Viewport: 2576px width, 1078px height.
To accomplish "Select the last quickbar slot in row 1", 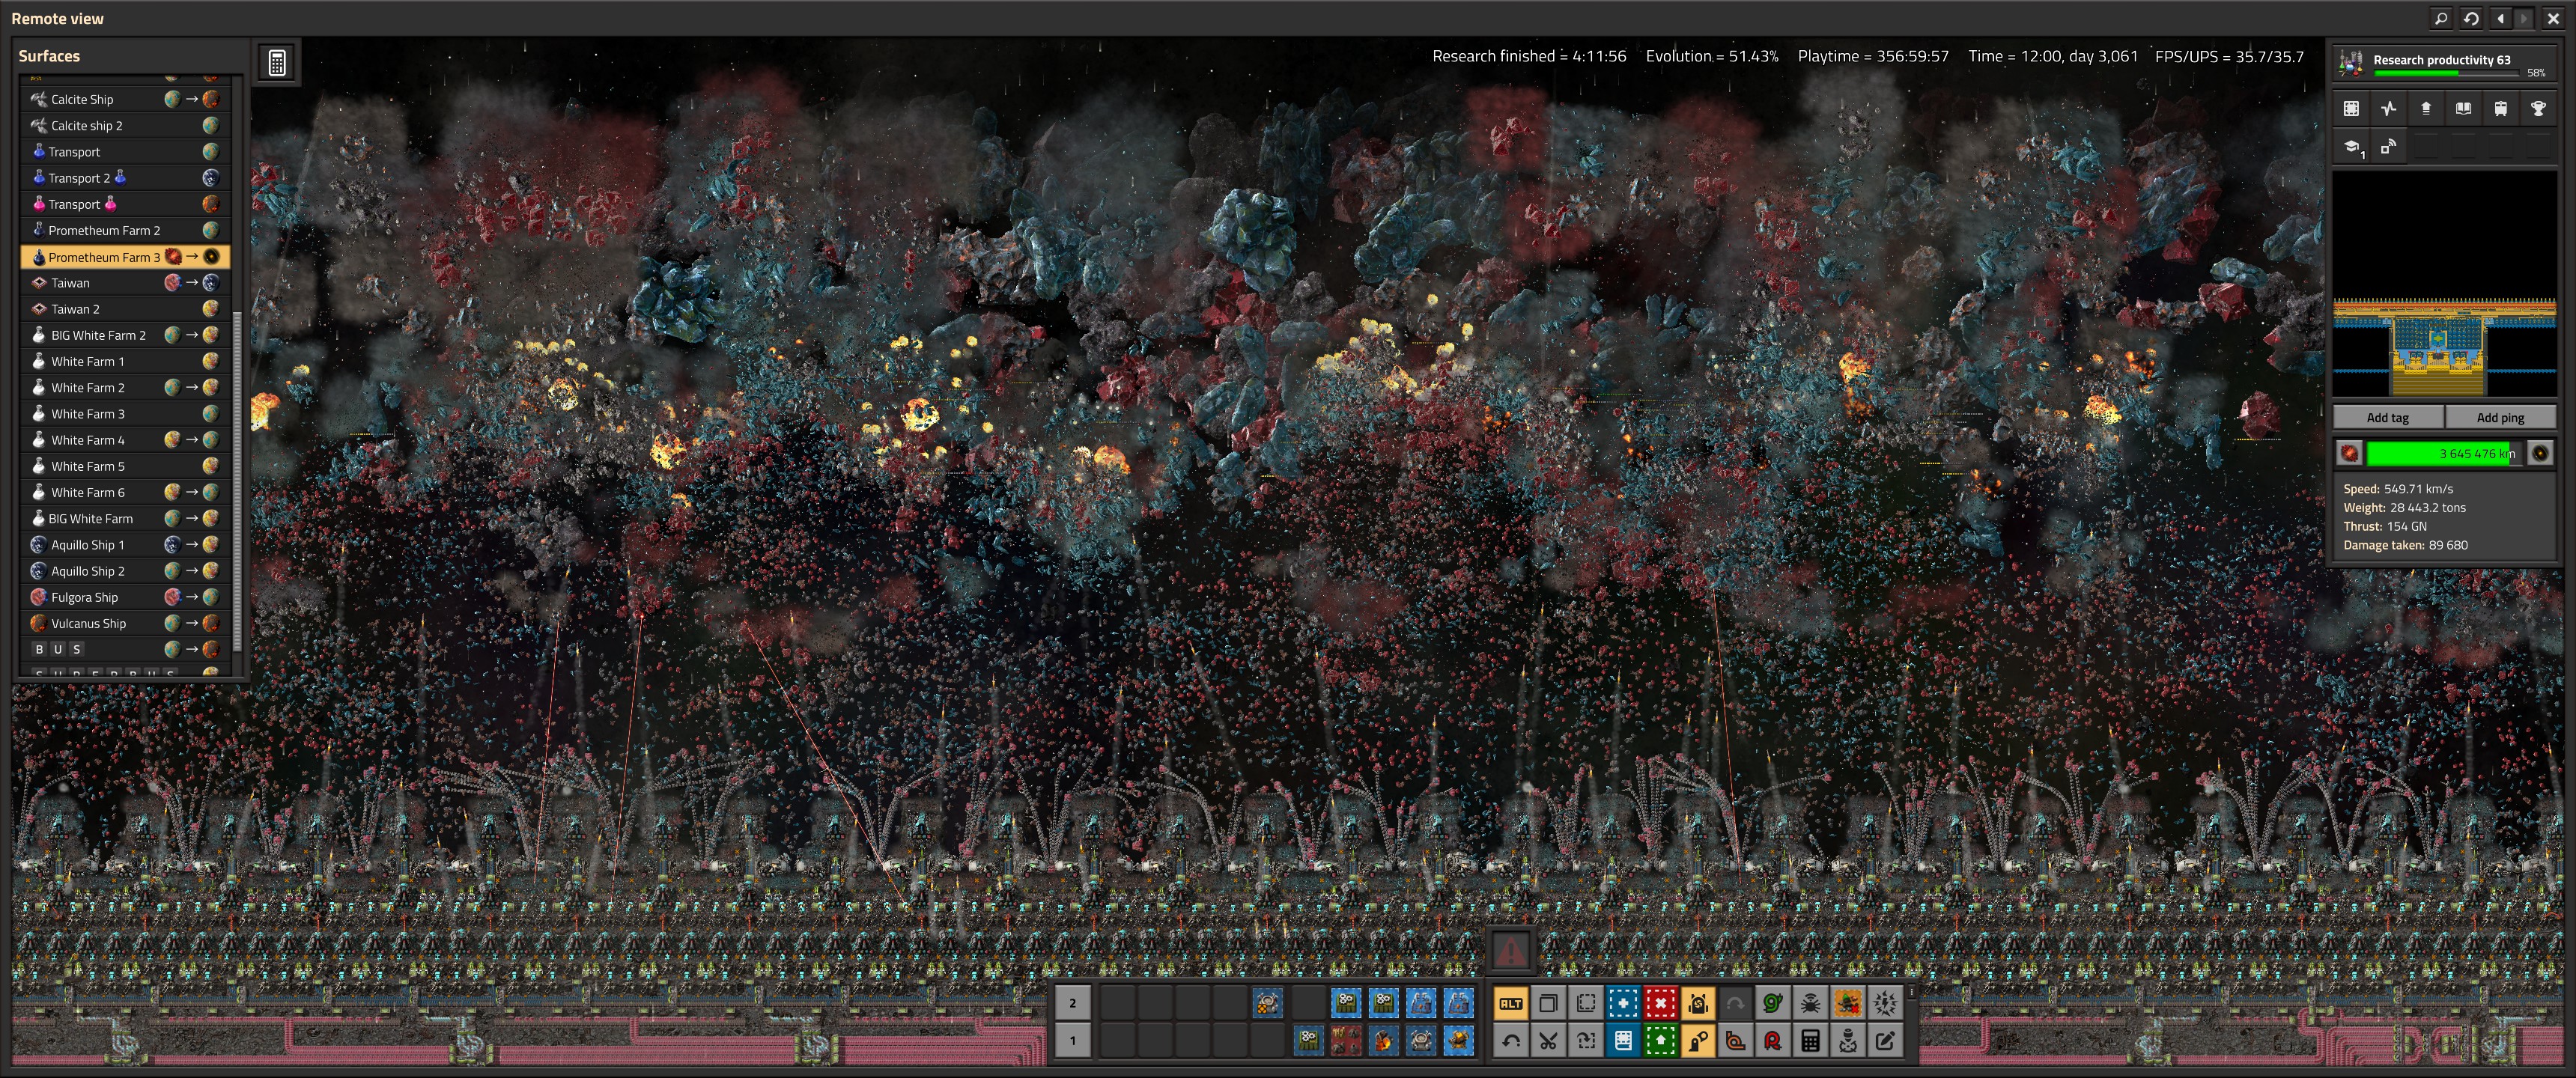I will point(1458,1041).
